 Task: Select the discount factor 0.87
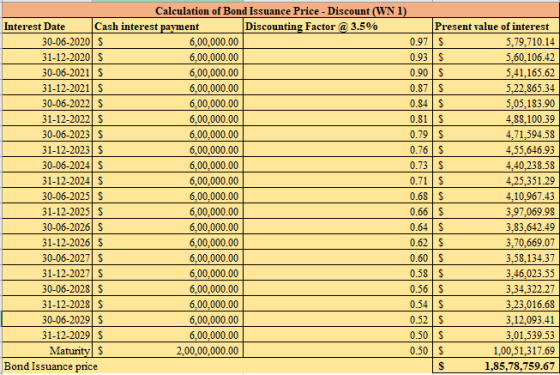(x=338, y=88)
